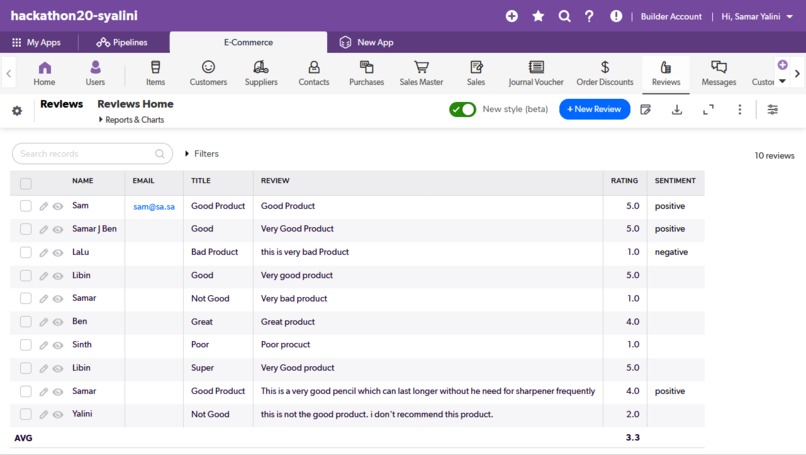Open the Sales Master table
The image size is (806, 455).
click(422, 73)
